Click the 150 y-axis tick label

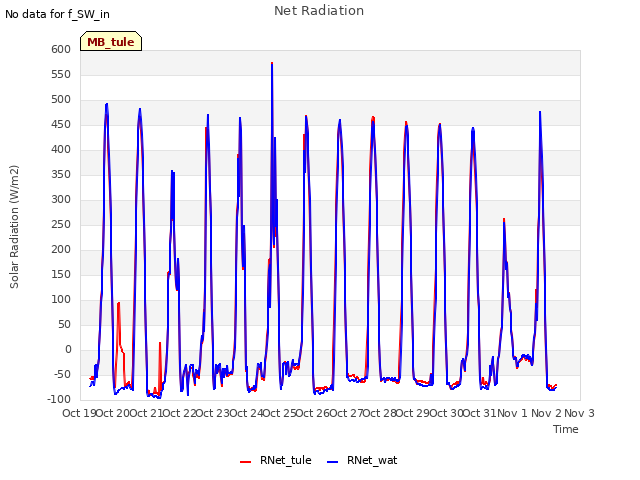point(61,275)
